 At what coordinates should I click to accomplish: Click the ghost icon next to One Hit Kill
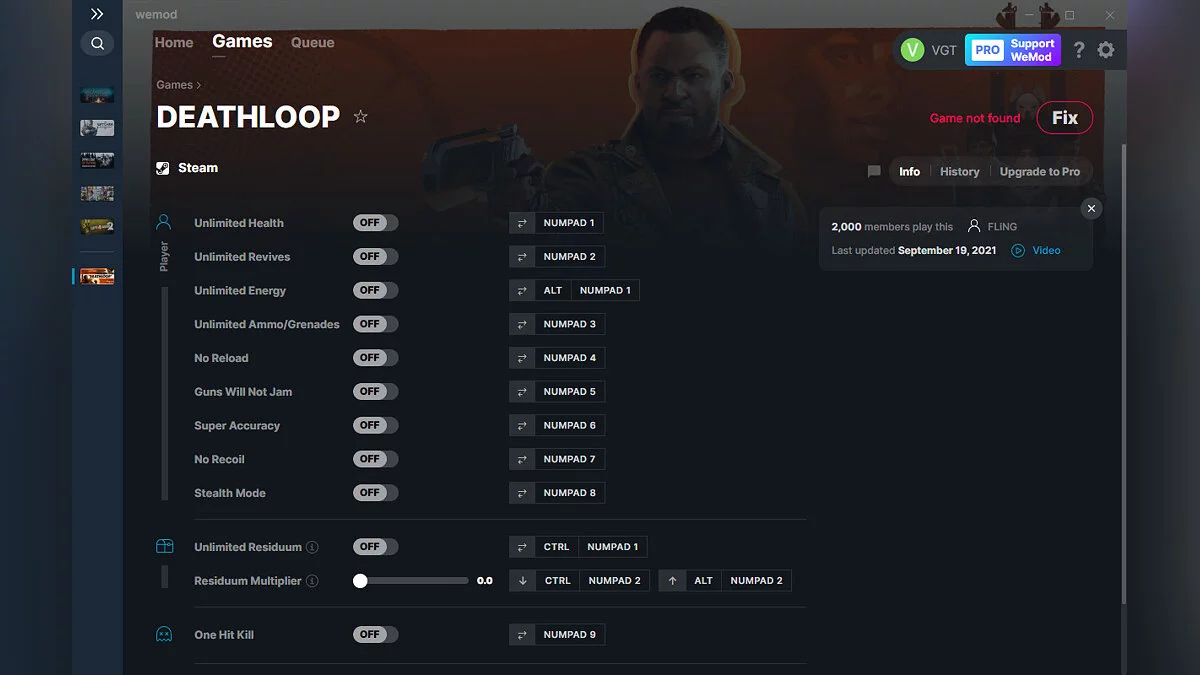[x=164, y=633]
